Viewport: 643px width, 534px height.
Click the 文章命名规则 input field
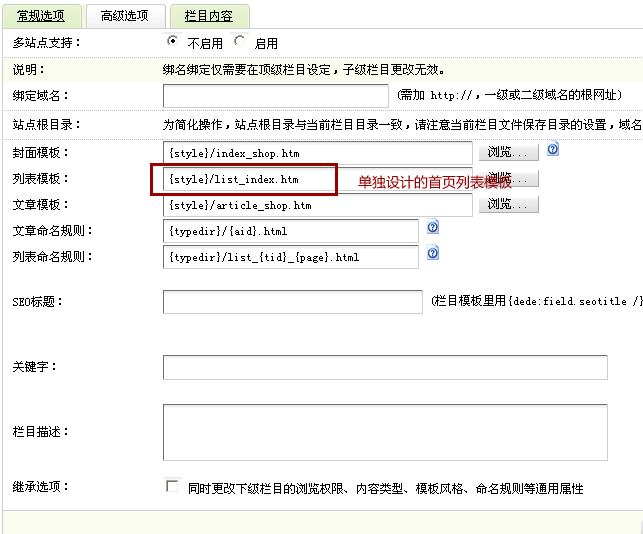290,231
